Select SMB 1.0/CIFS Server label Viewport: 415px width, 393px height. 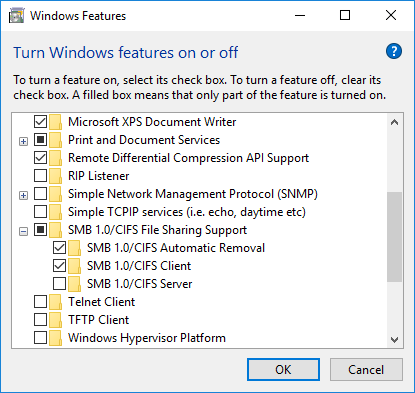tap(140, 284)
